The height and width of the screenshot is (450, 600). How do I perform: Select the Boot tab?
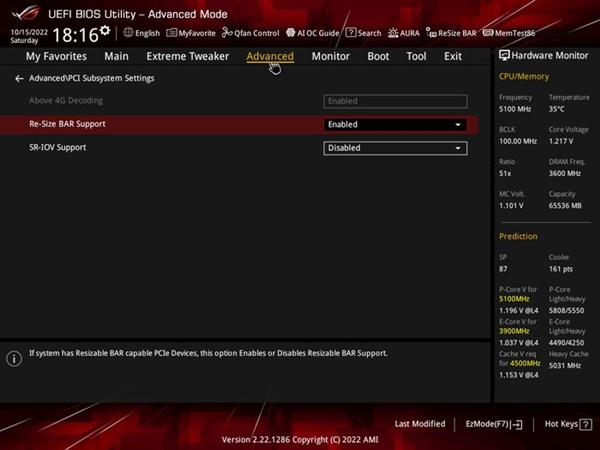378,57
